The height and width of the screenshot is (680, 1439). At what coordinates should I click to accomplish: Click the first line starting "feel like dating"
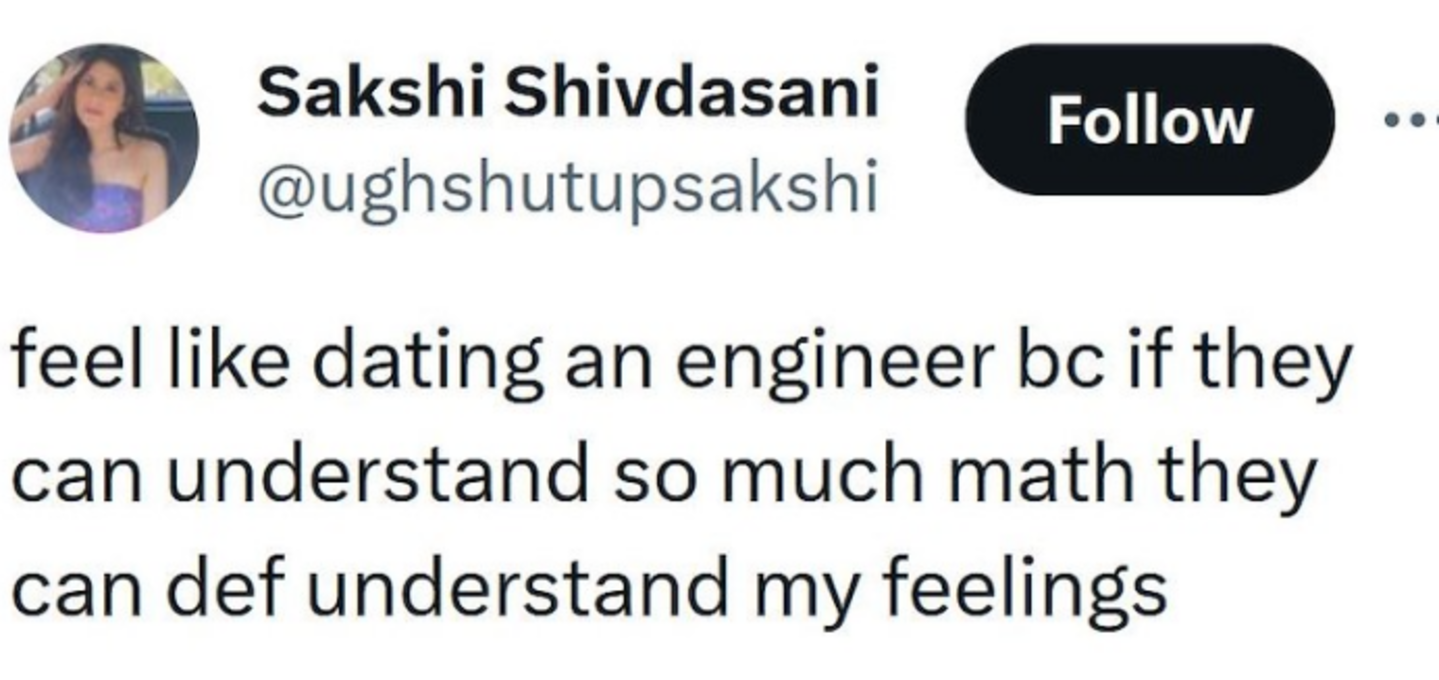[680, 367]
